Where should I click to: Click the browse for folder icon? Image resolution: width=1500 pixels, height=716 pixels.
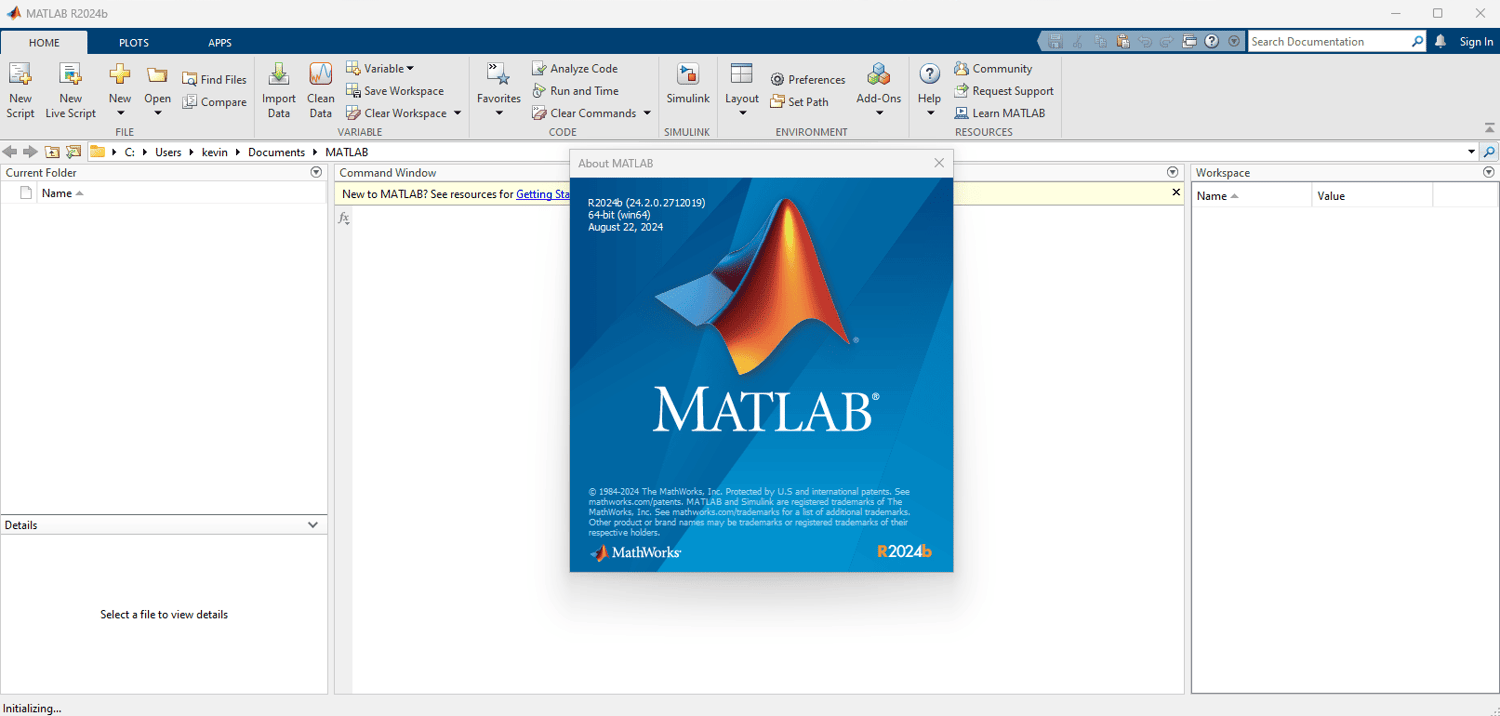tap(73, 152)
